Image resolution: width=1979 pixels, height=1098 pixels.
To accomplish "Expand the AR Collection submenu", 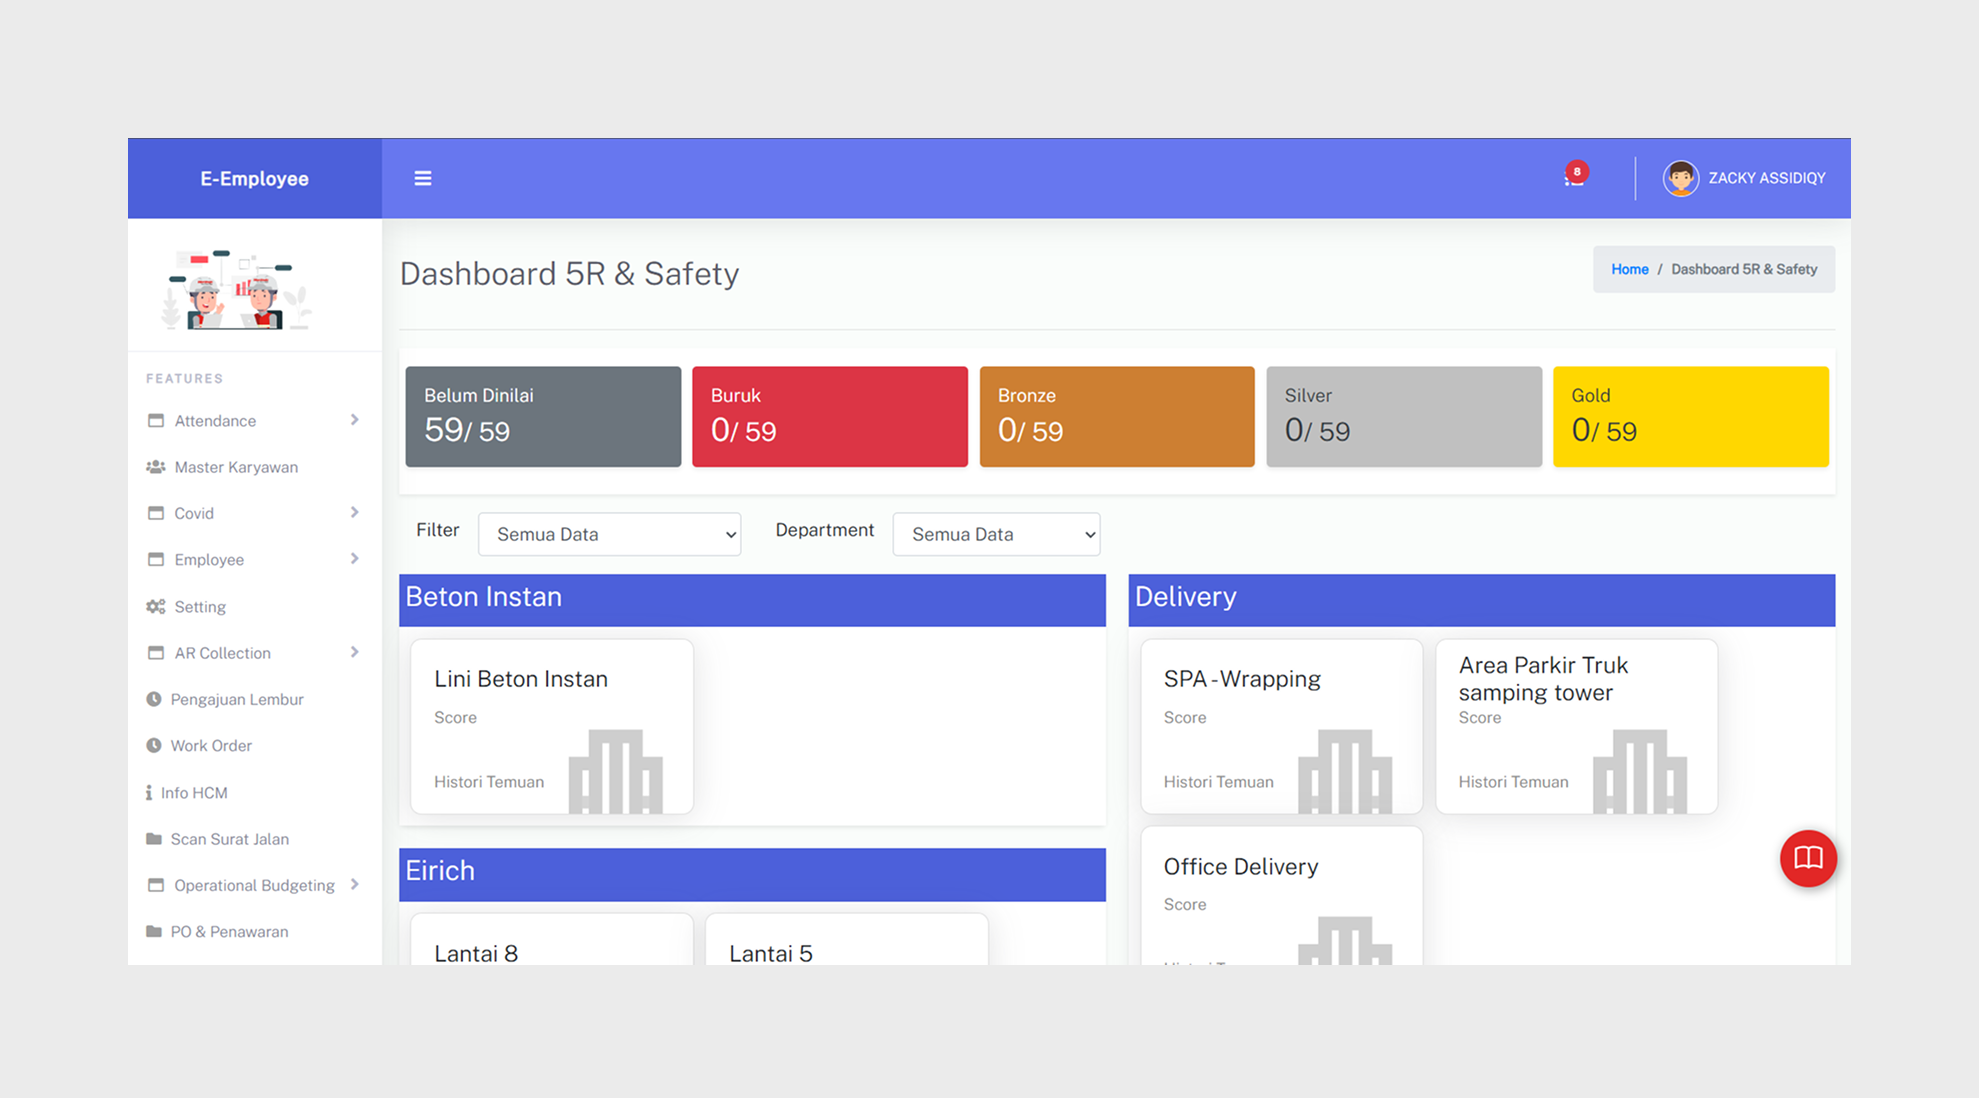I will pos(355,652).
